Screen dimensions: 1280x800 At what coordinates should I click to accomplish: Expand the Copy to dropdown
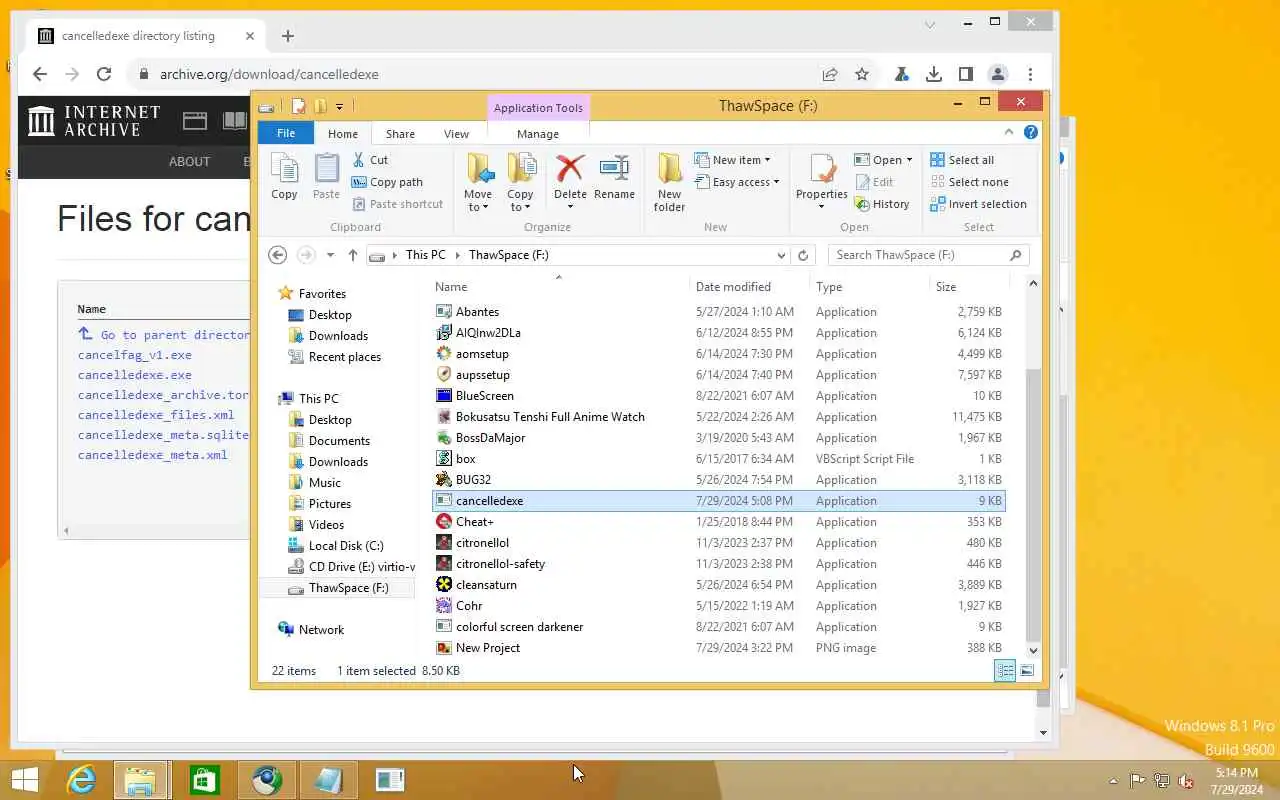(520, 207)
